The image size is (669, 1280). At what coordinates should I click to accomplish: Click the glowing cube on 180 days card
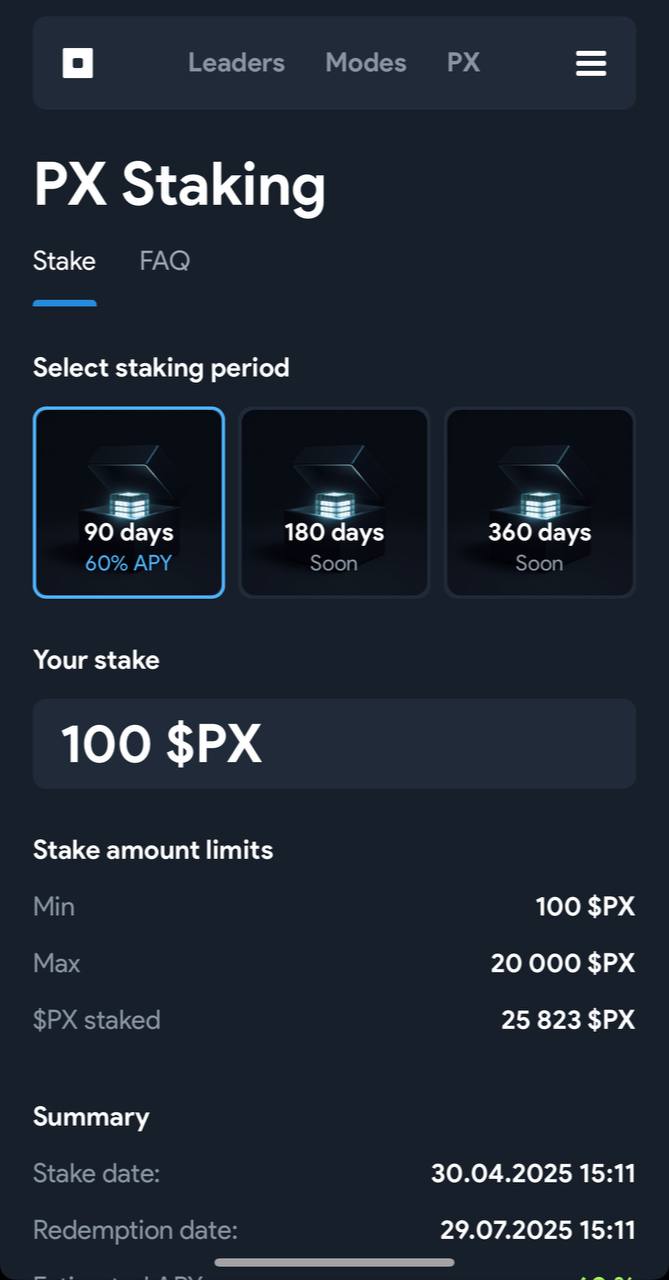(334, 503)
